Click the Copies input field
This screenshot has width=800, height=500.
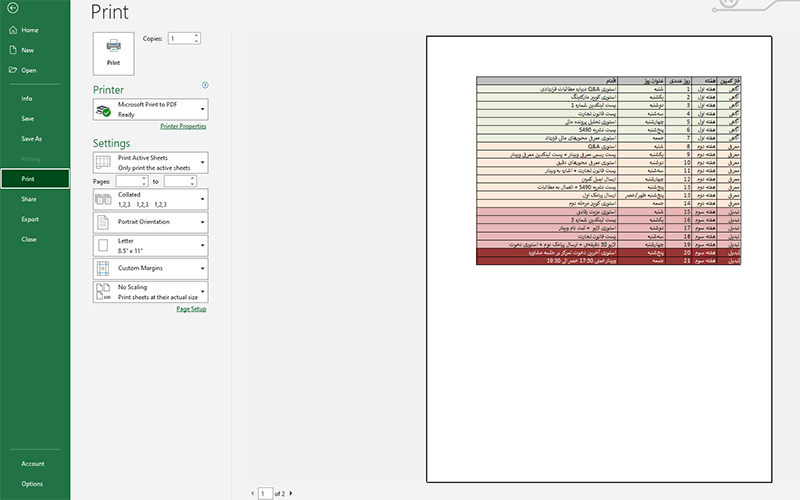point(181,38)
